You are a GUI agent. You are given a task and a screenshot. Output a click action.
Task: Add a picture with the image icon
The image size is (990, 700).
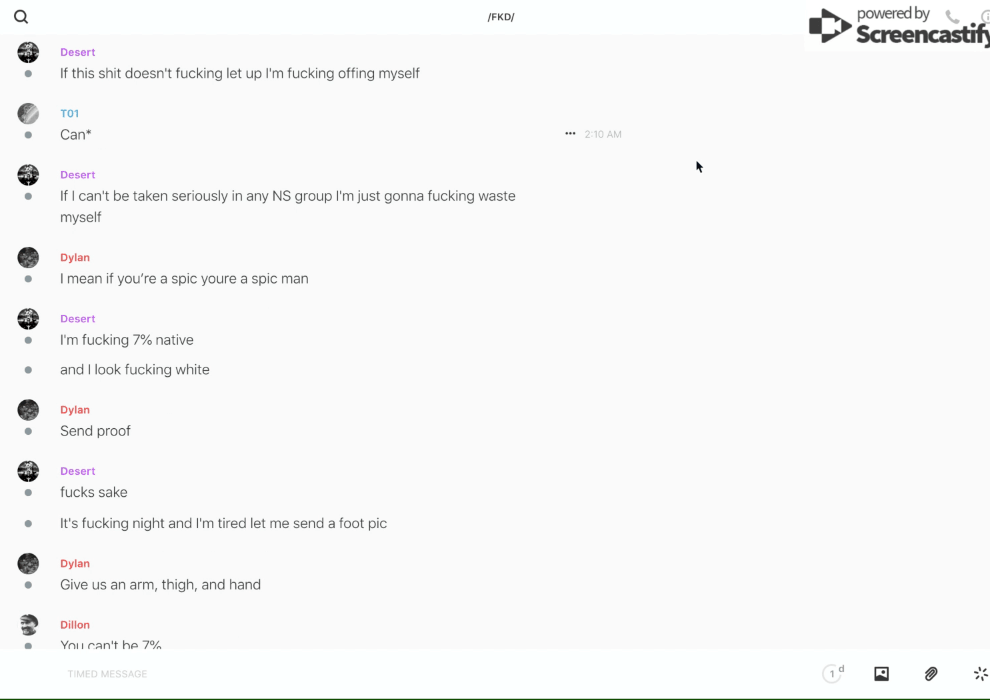coord(881,674)
